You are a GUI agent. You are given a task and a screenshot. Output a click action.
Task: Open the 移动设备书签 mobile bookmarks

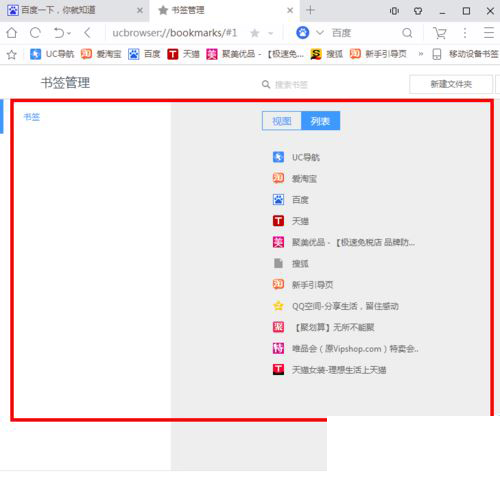point(465,54)
